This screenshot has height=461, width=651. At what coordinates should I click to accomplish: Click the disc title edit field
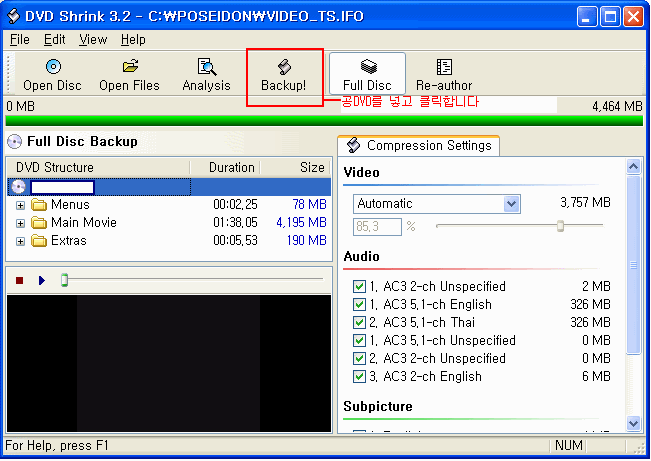pyautogui.click(x=63, y=187)
